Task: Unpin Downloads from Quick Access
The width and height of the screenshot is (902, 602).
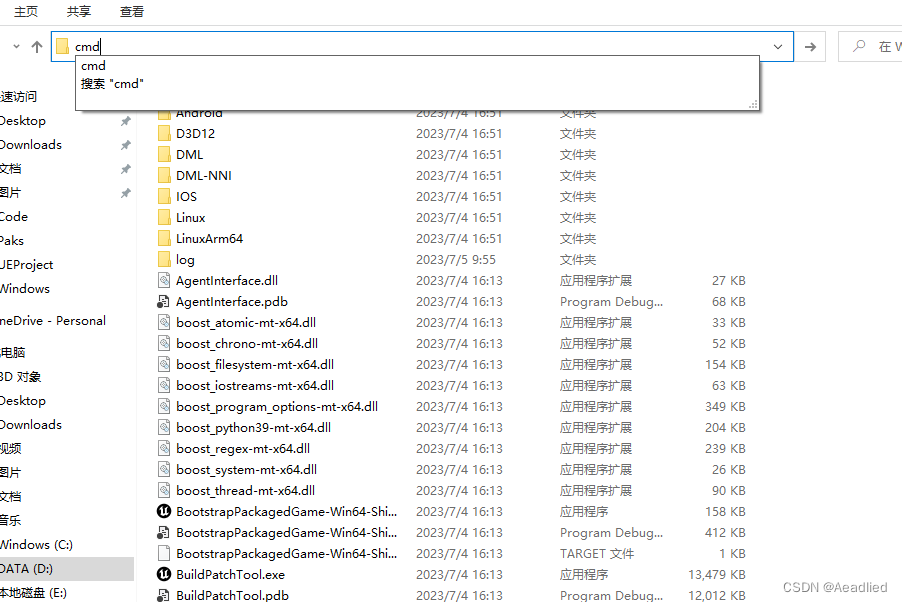Action: coord(128,144)
